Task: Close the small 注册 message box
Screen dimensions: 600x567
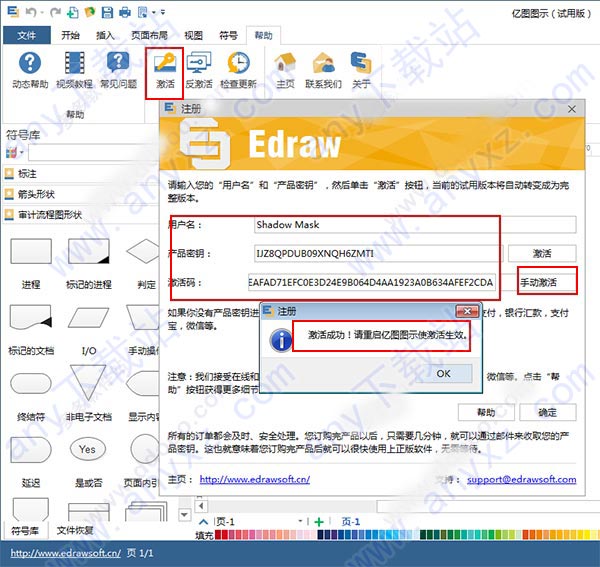Action: point(467,311)
